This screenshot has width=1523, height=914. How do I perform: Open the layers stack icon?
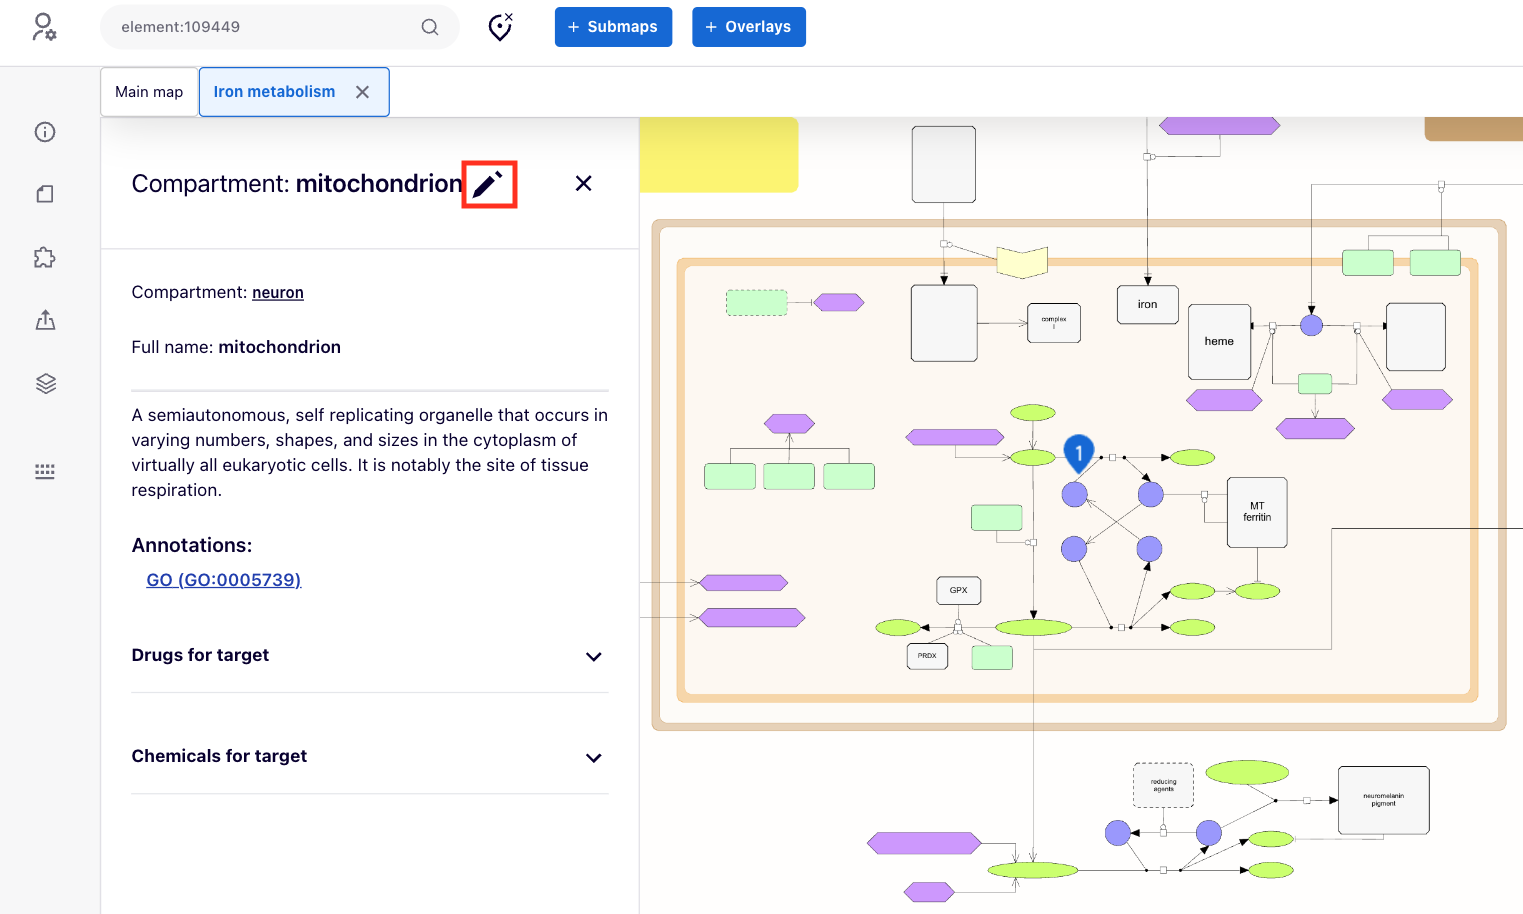point(45,384)
